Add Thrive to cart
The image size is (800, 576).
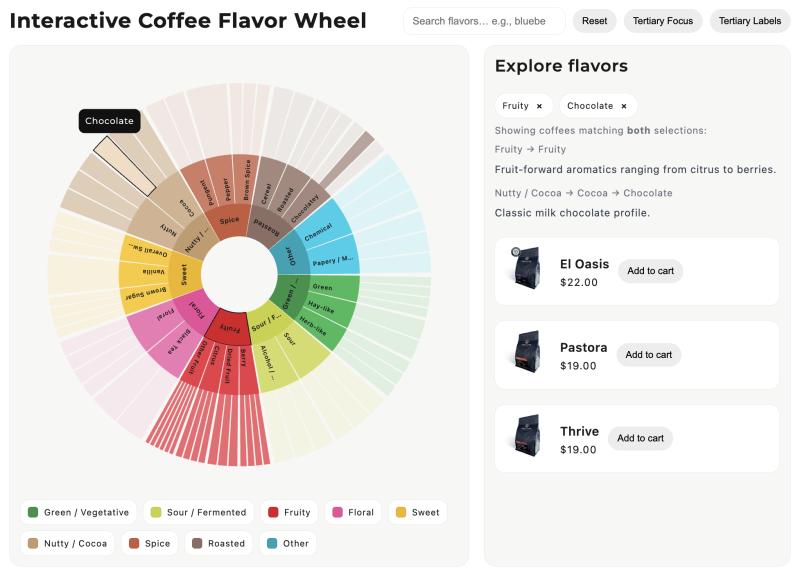641,438
